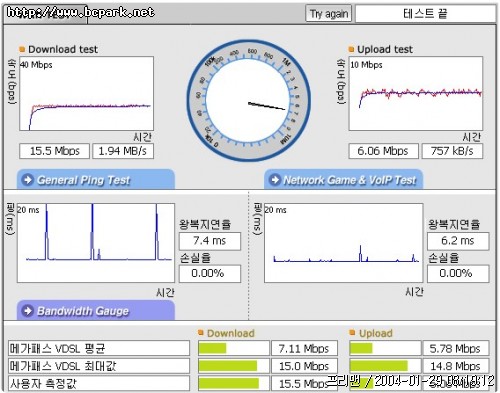The height and width of the screenshot is (393, 500).
Task: Select the 0.00% loss under 6.2 ms
Action: (x=458, y=274)
